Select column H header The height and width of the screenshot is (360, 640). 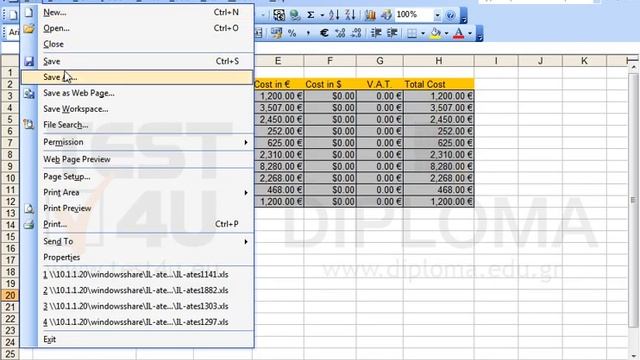click(x=439, y=61)
